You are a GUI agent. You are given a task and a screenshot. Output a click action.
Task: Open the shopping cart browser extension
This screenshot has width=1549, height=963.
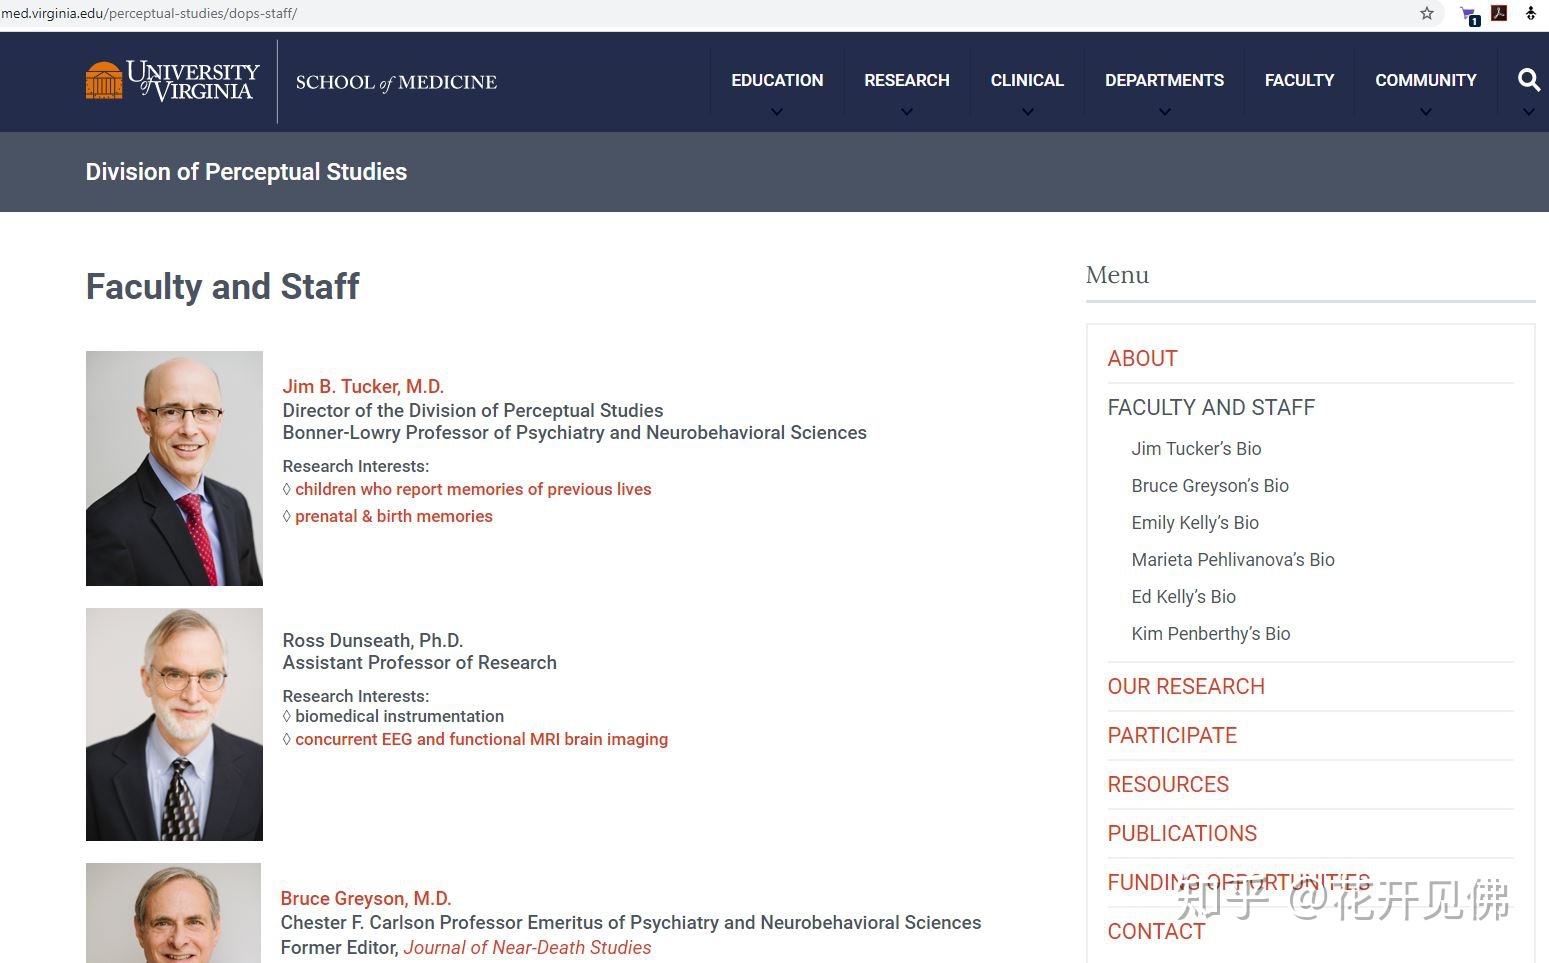pos(1469,14)
